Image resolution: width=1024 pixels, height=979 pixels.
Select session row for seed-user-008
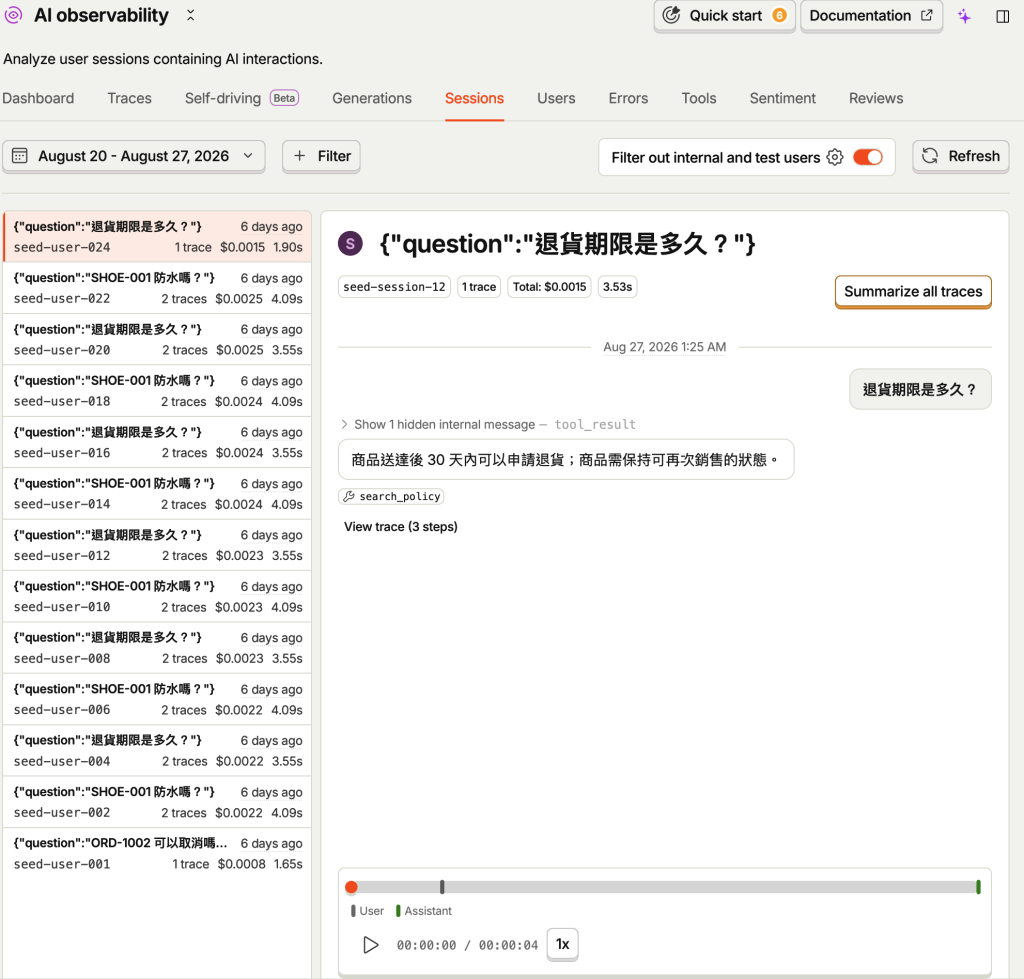(157, 648)
